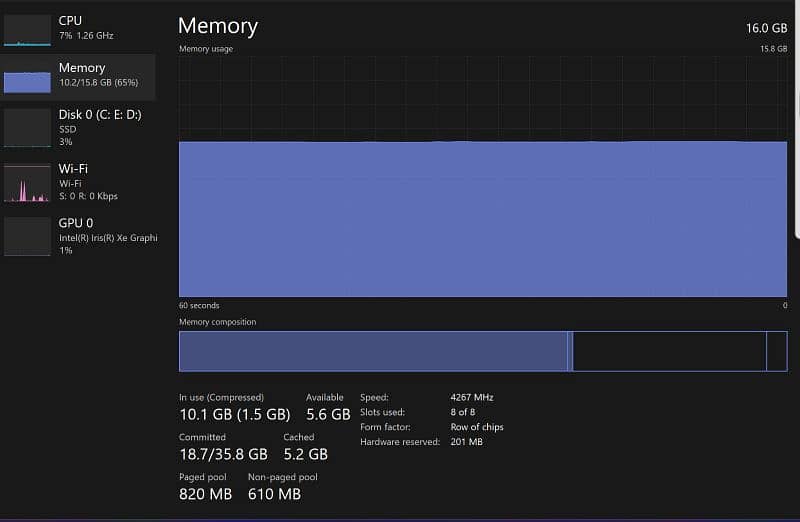Click the Speed 4267 MHz value
Viewport: 800px width, 522px height.
(472, 397)
